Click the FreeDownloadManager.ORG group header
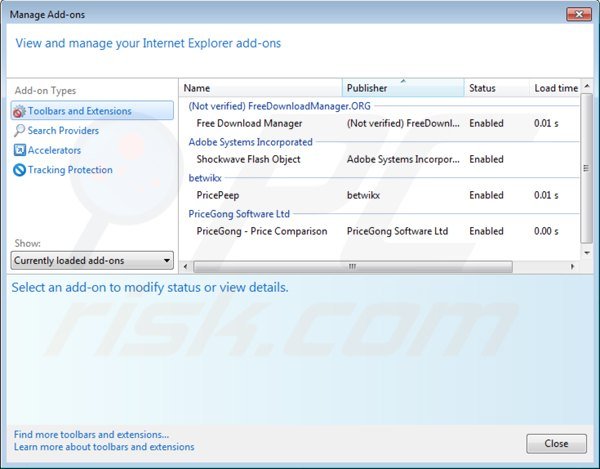Image resolution: width=600 pixels, height=469 pixels. [x=279, y=106]
